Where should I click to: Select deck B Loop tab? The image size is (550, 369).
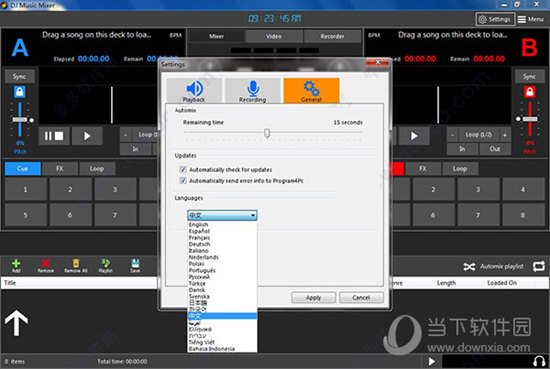[x=460, y=169]
